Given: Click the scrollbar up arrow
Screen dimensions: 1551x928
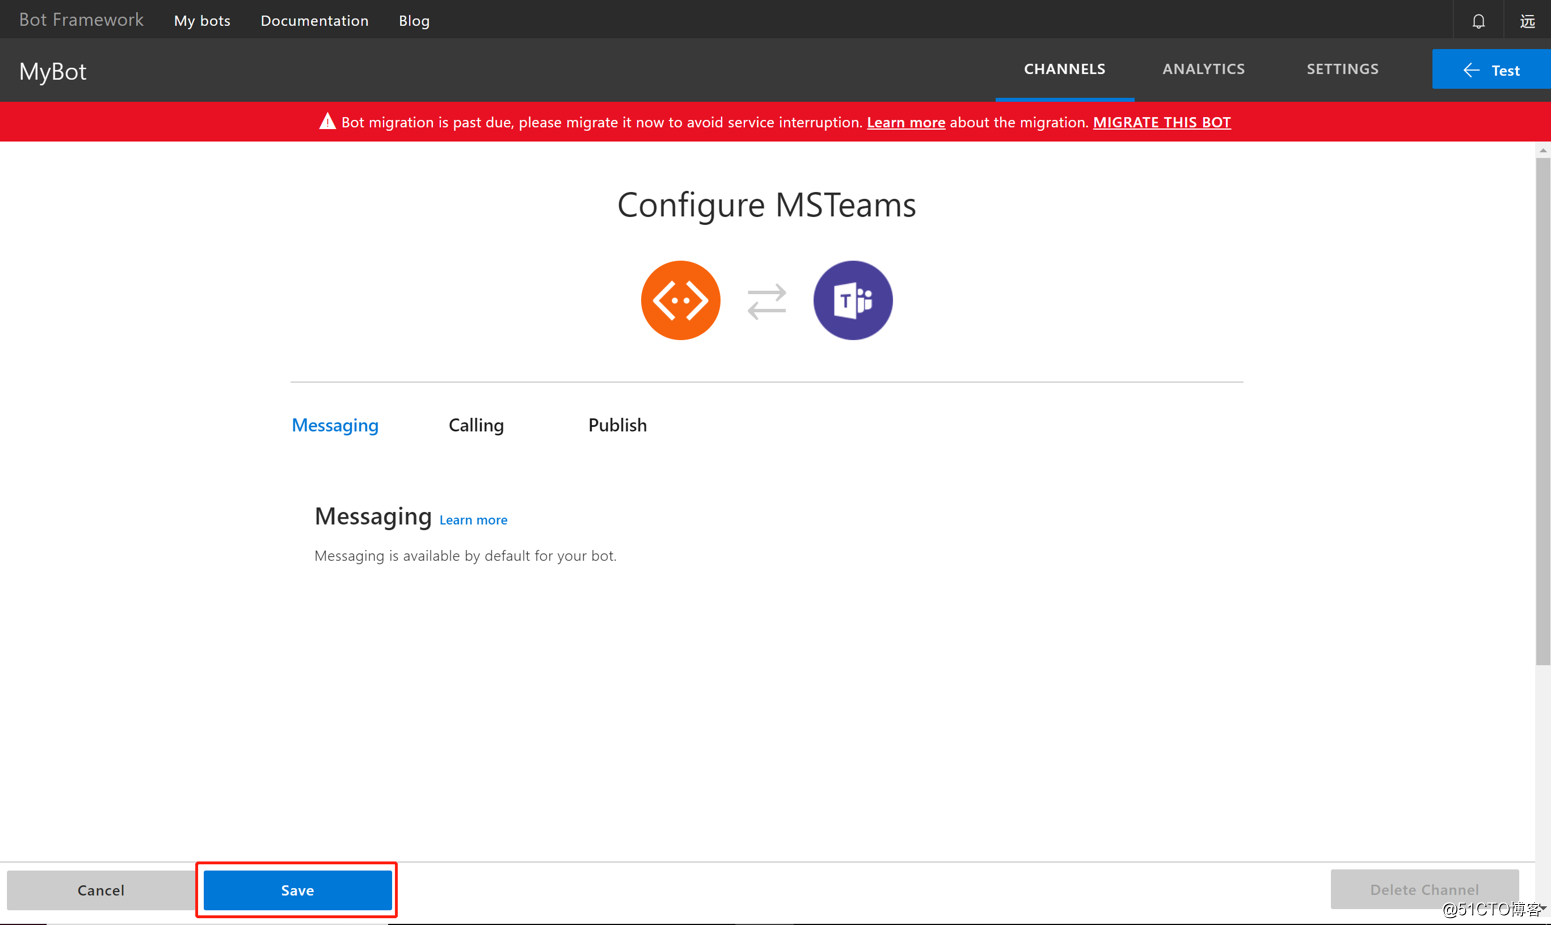Looking at the screenshot, I should pos(1543,150).
